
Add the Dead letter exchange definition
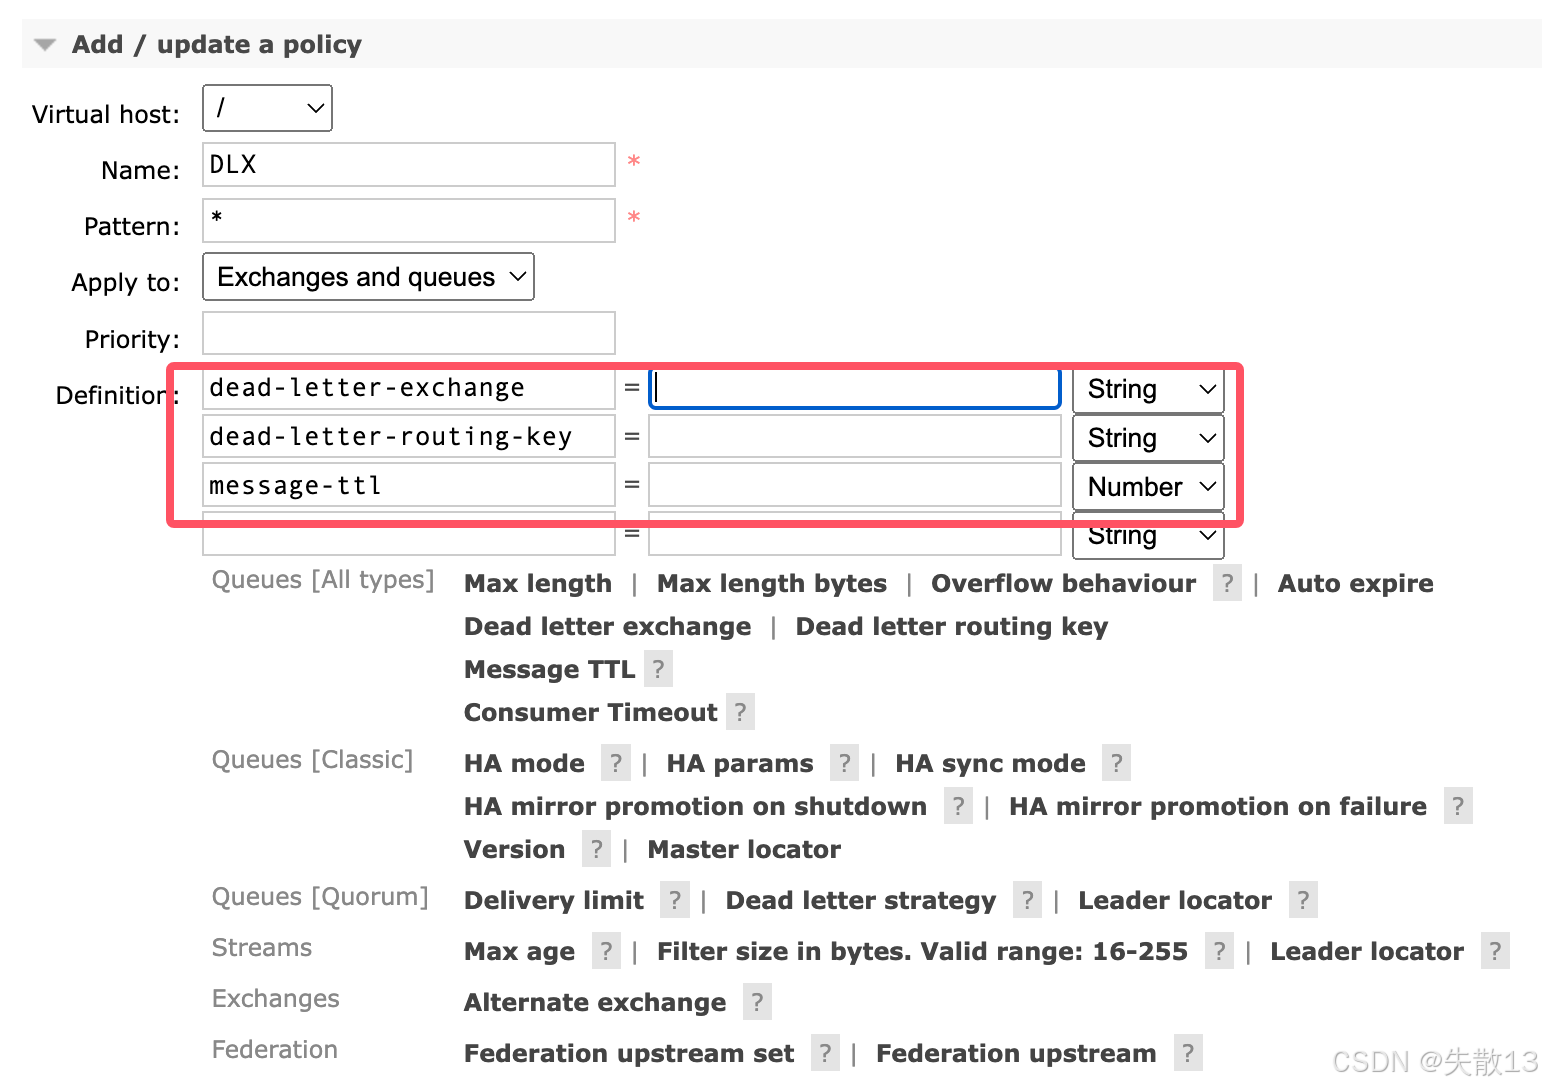point(607,626)
